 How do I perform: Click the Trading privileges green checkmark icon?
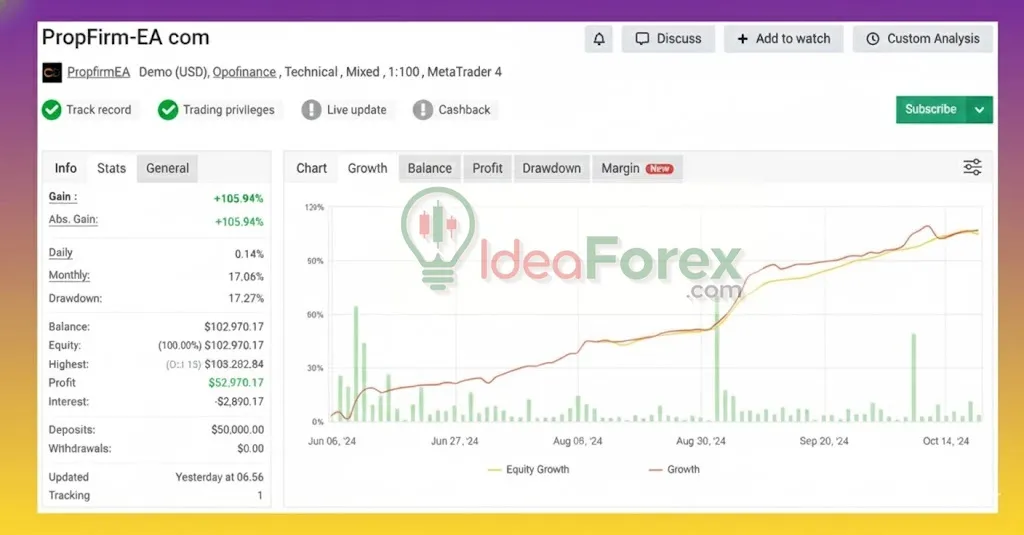168,110
